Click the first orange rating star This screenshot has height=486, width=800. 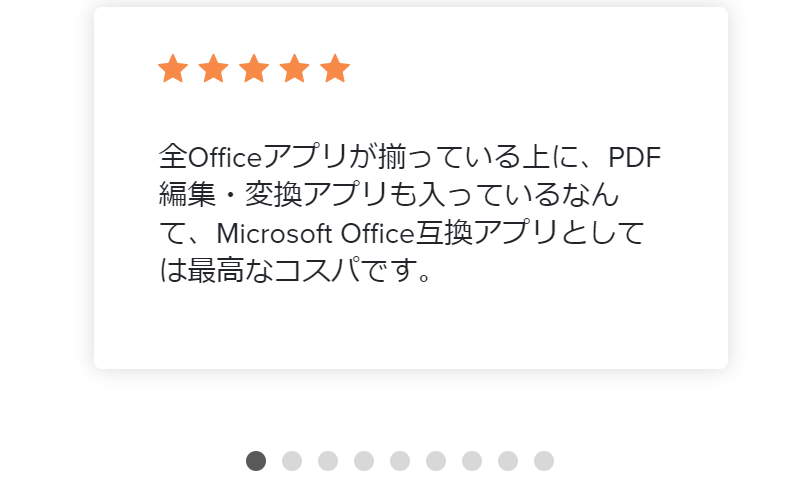click(x=173, y=69)
